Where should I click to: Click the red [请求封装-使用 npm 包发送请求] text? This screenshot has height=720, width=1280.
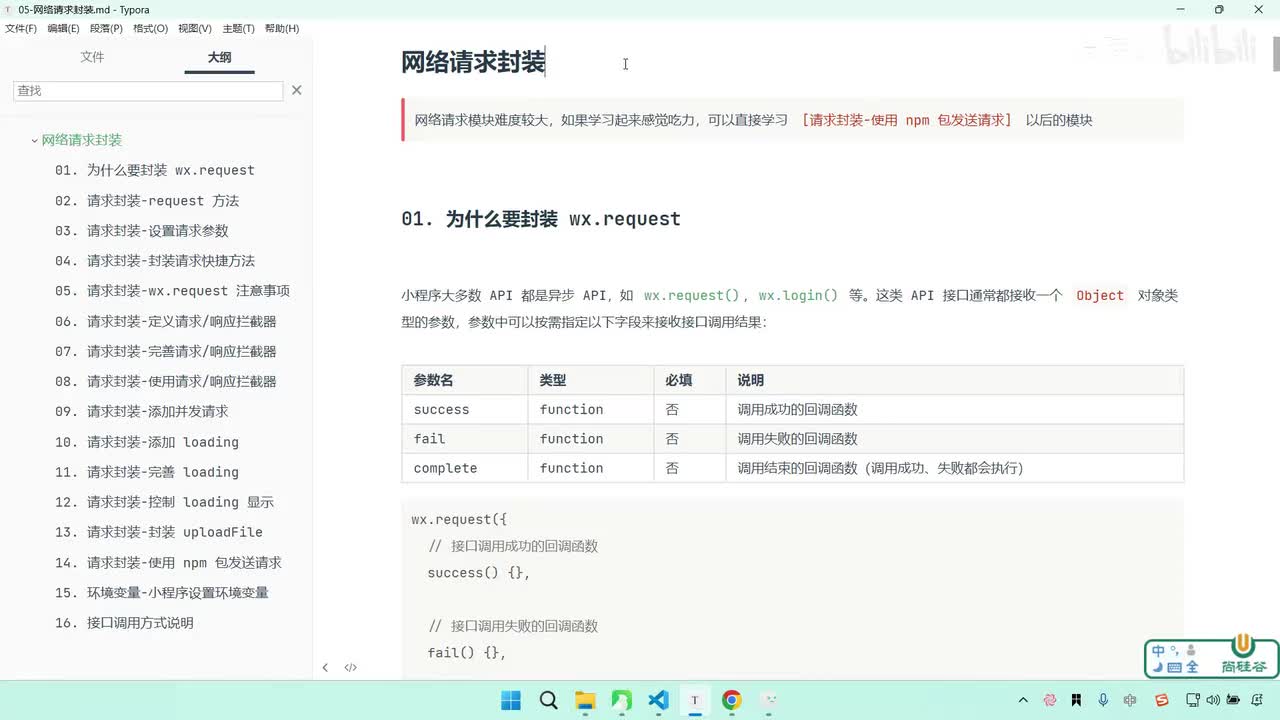(x=907, y=120)
